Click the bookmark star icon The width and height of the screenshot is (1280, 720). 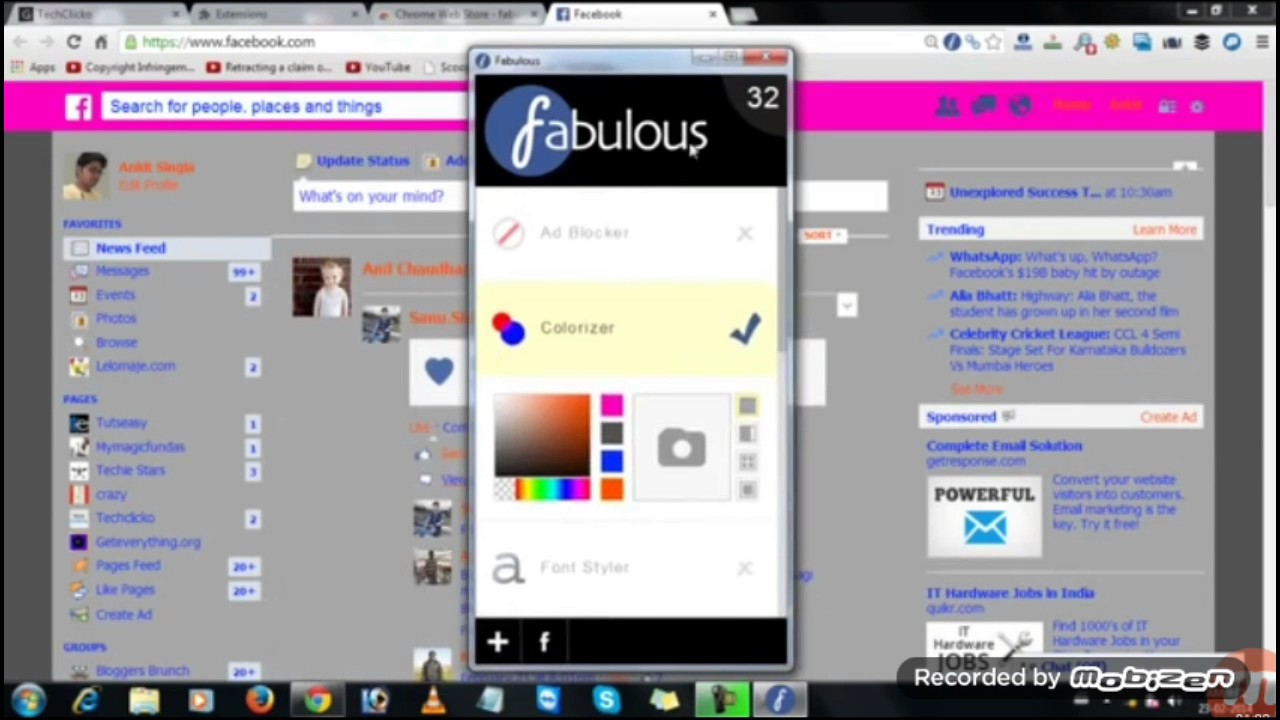[993, 42]
